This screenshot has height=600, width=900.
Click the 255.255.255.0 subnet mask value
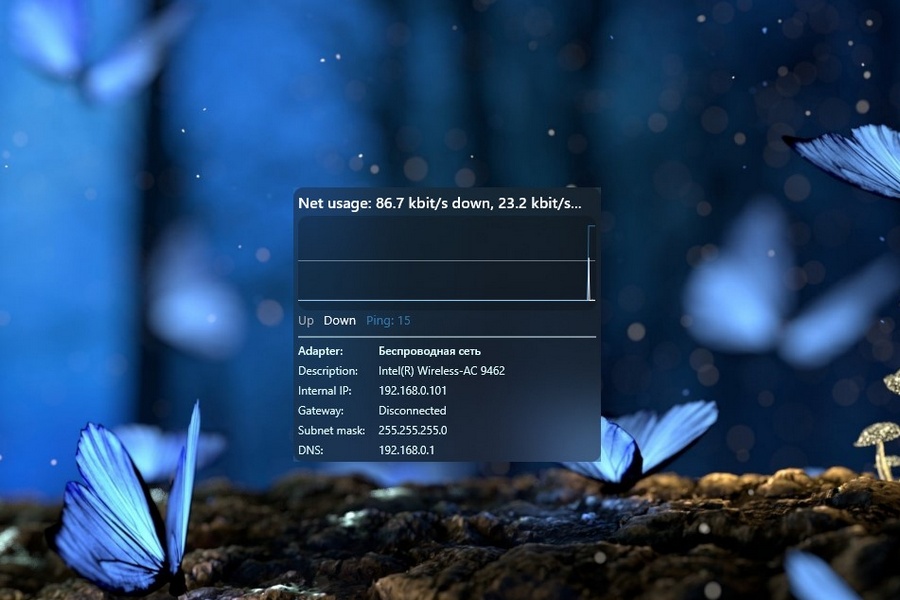(412, 431)
